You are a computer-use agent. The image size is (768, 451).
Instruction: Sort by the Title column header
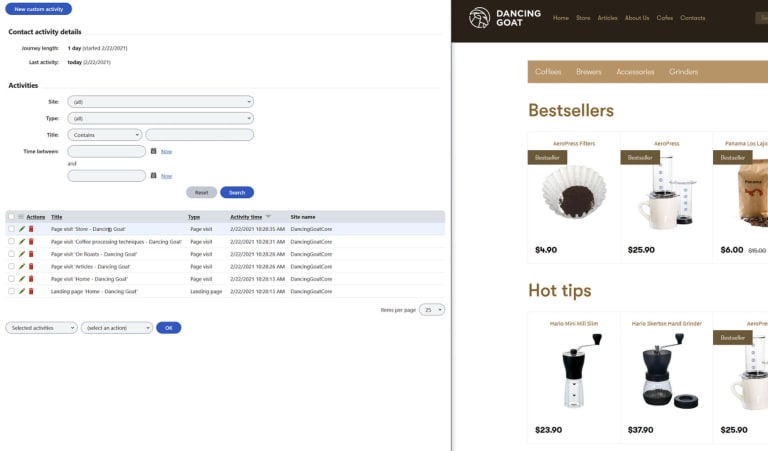tap(56, 217)
